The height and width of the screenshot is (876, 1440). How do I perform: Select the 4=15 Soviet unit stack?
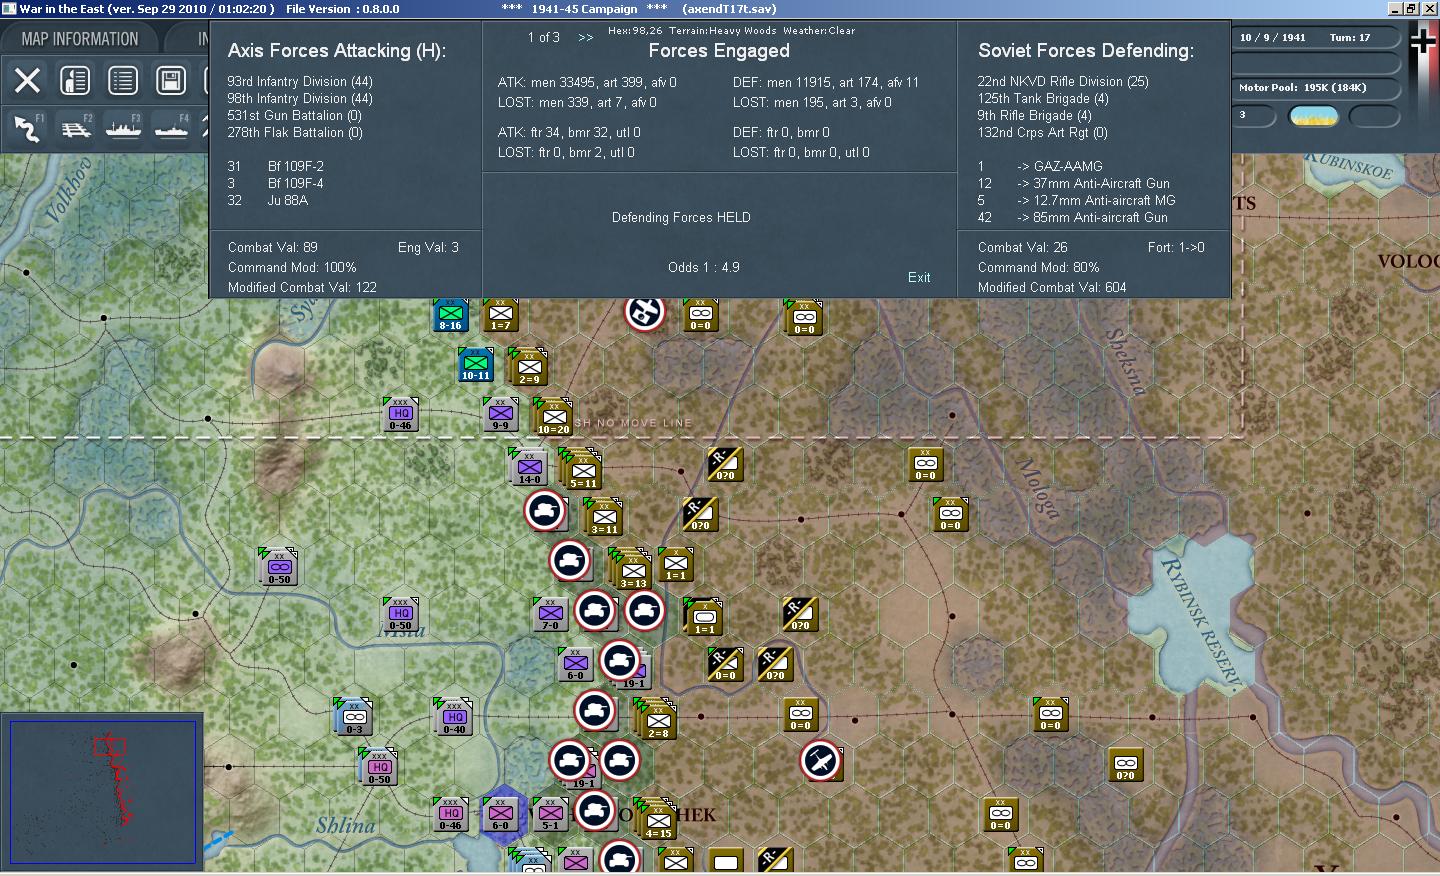tap(657, 819)
